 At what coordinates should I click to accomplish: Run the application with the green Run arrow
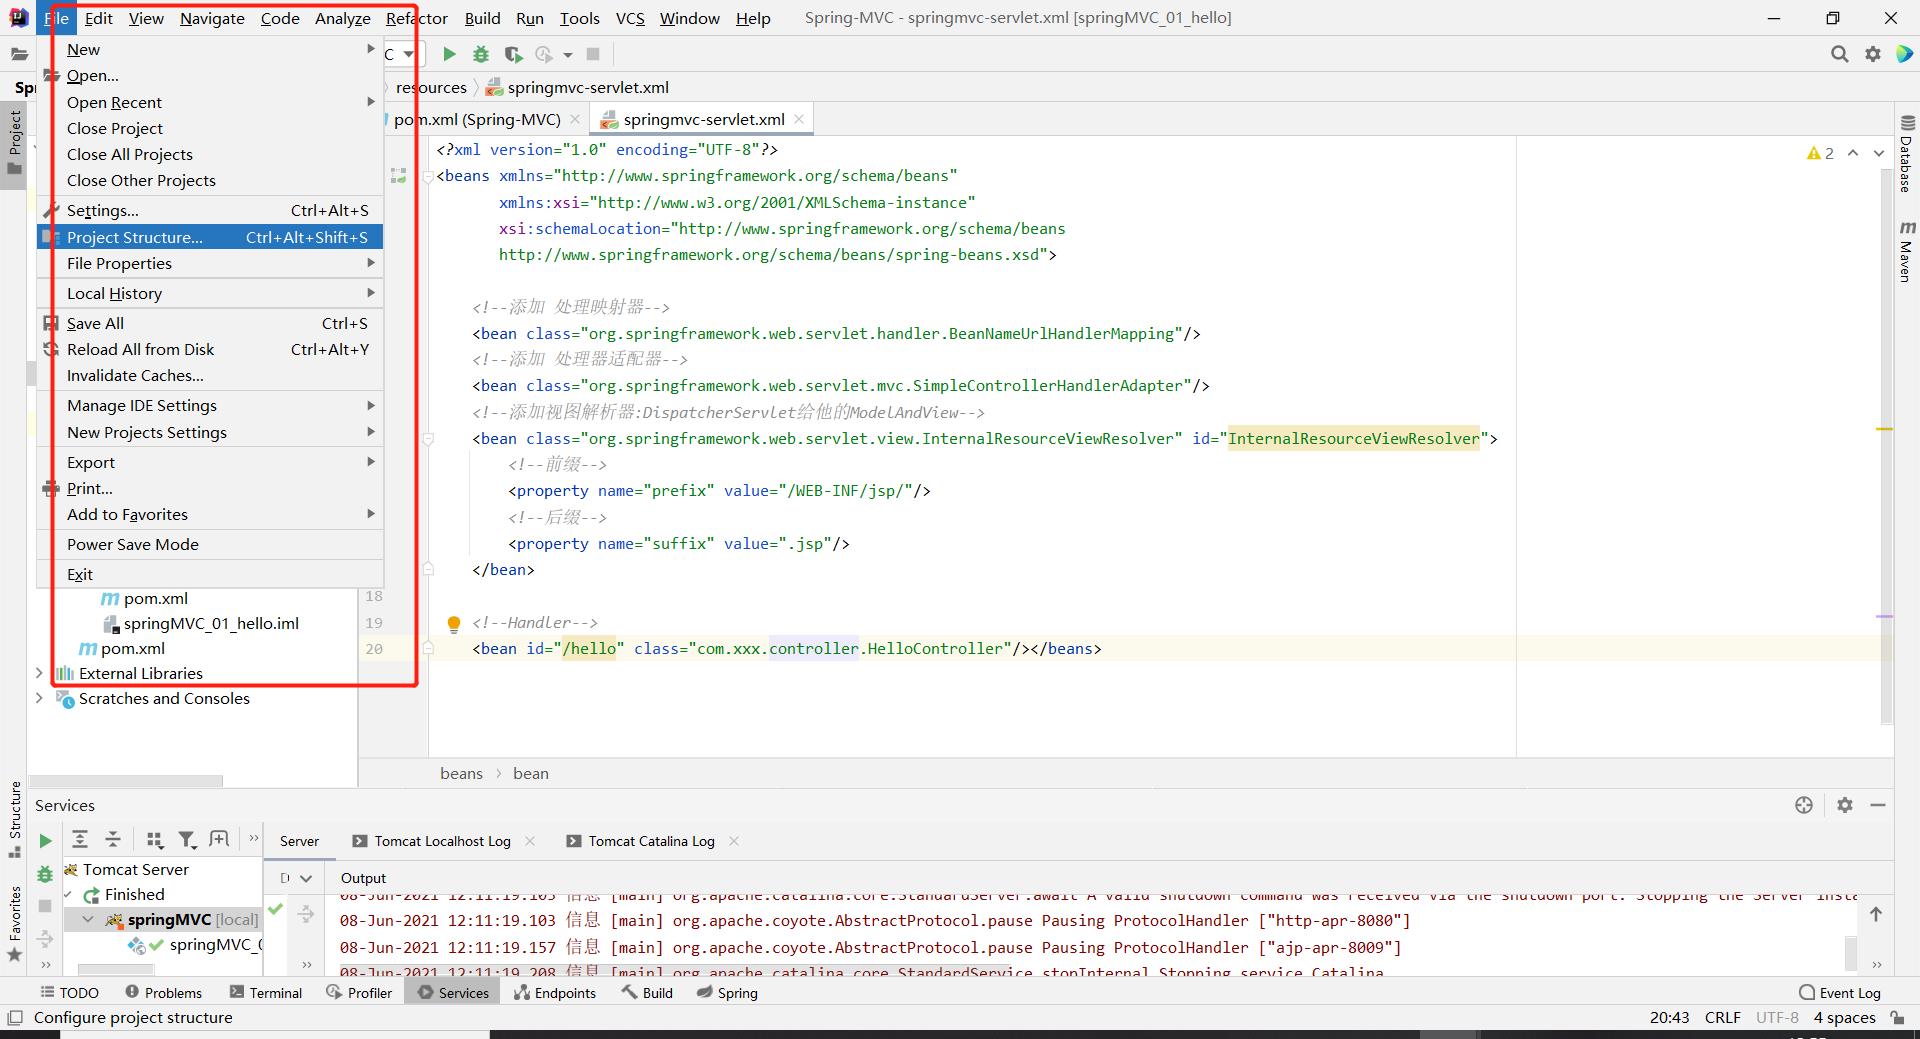tap(449, 54)
